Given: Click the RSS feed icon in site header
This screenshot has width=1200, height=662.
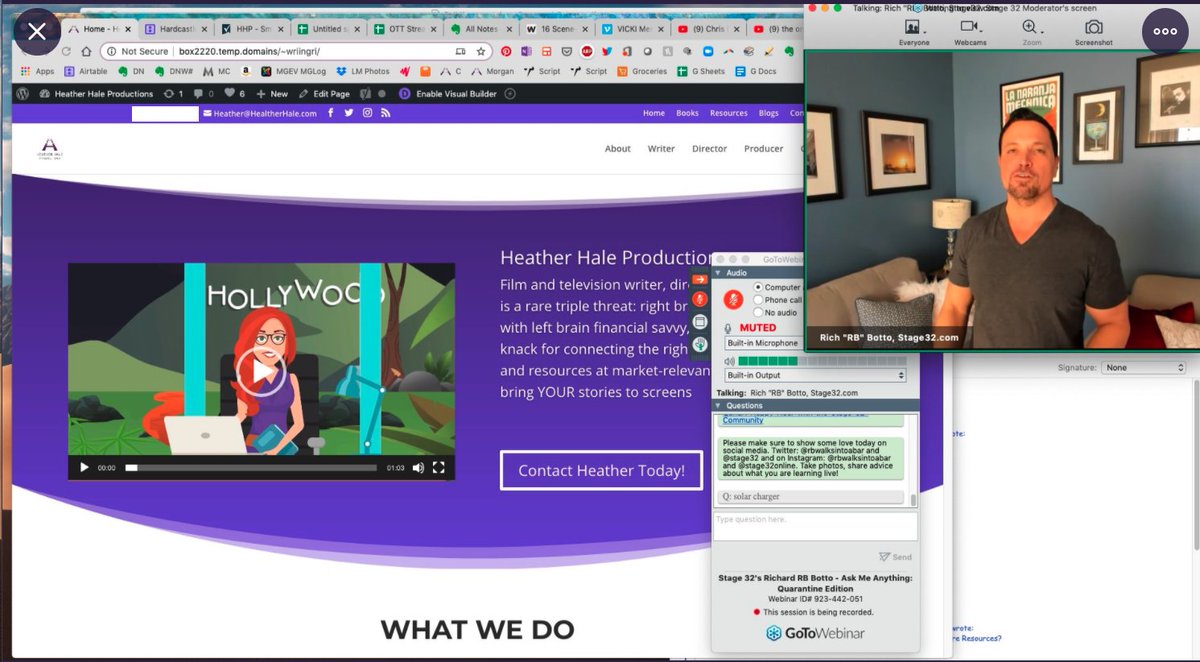Looking at the screenshot, I should pos(385,113).
